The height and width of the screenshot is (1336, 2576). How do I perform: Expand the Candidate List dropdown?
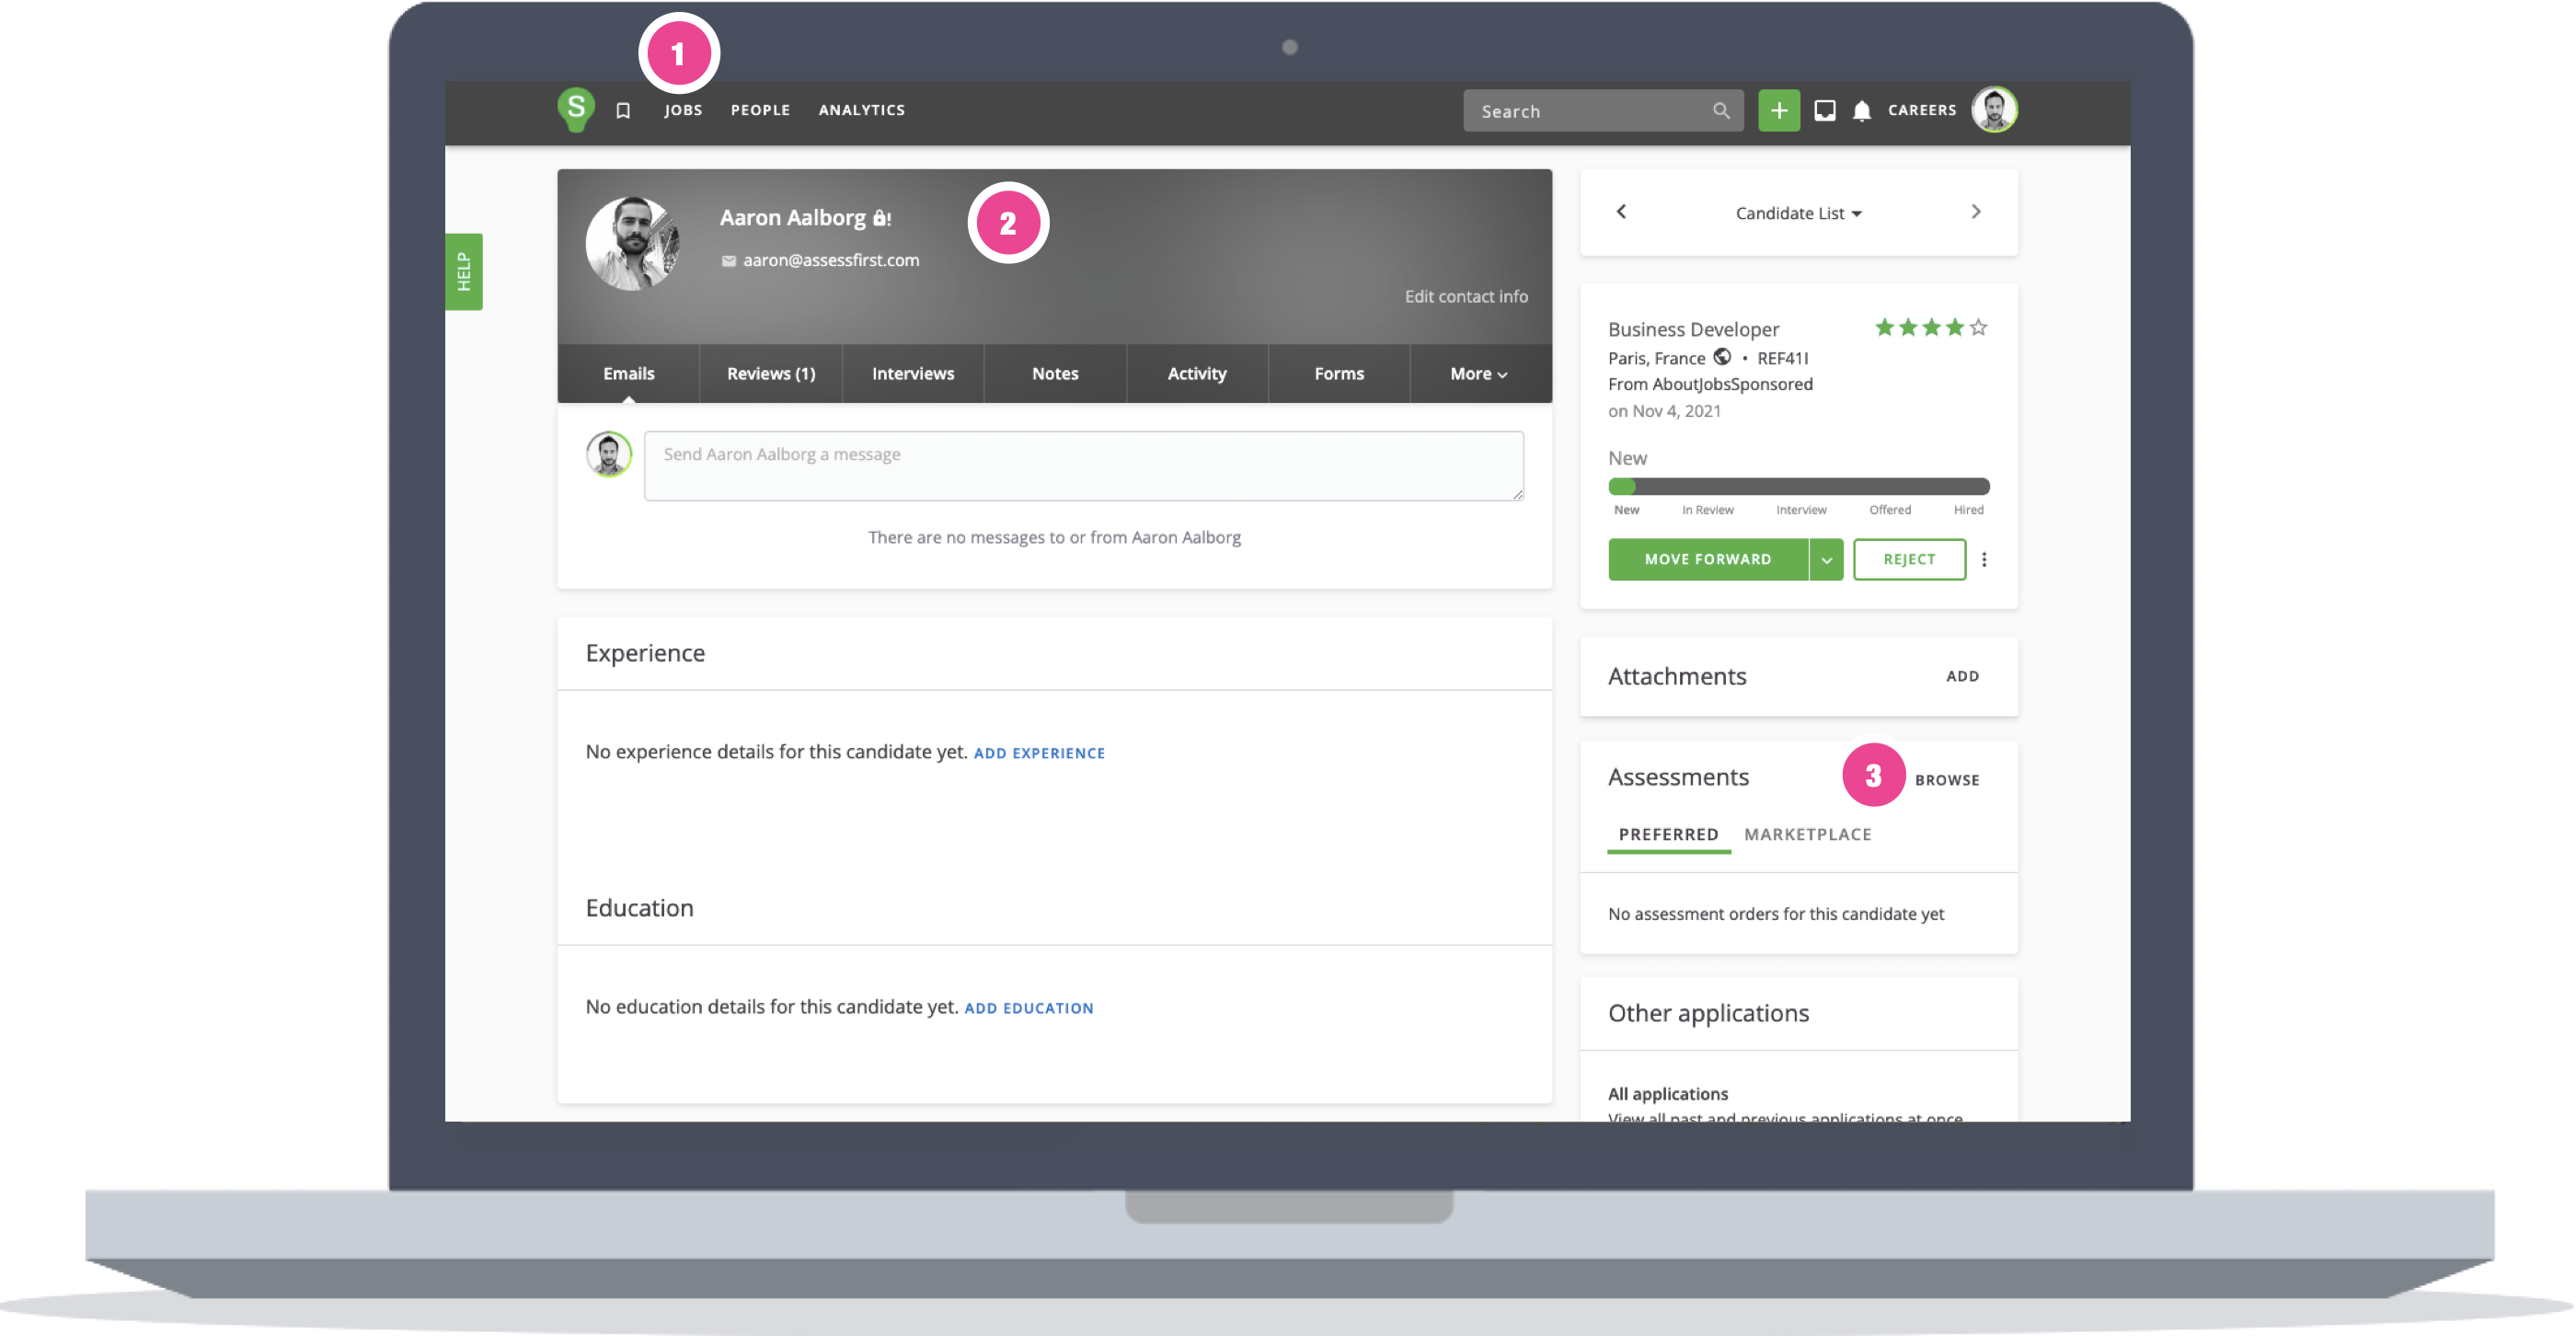click(x=1798, y=213)
